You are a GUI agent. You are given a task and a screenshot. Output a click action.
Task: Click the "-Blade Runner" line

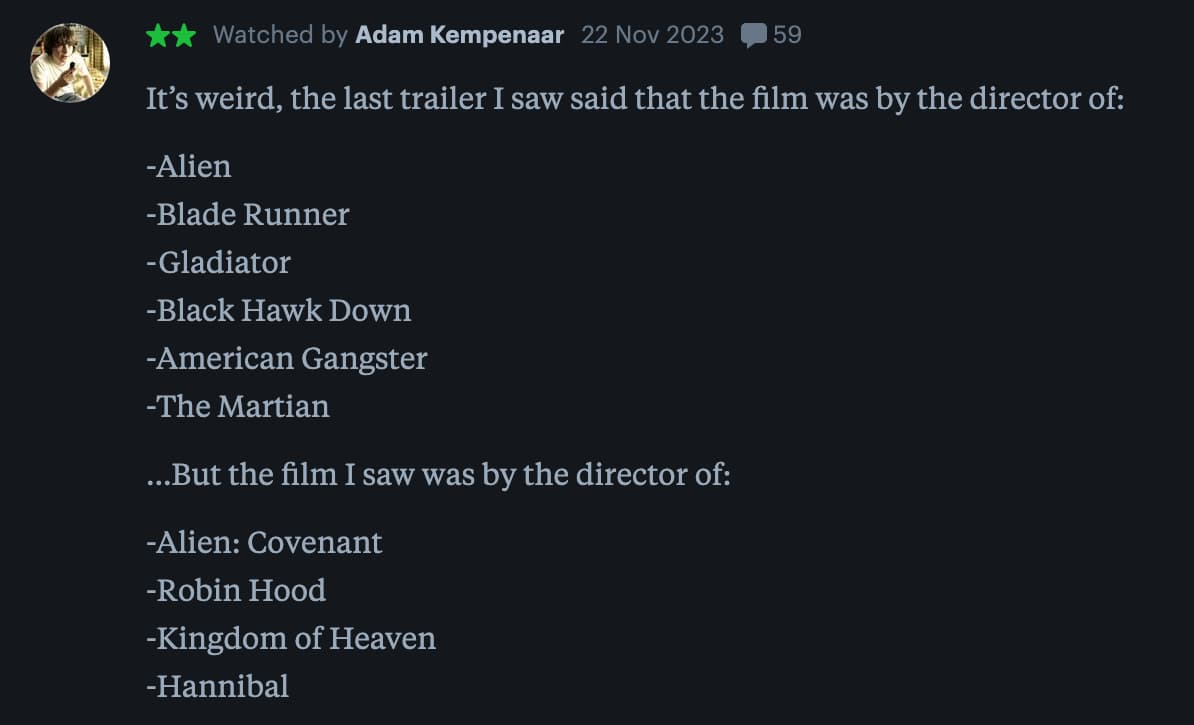click(248, 214)
